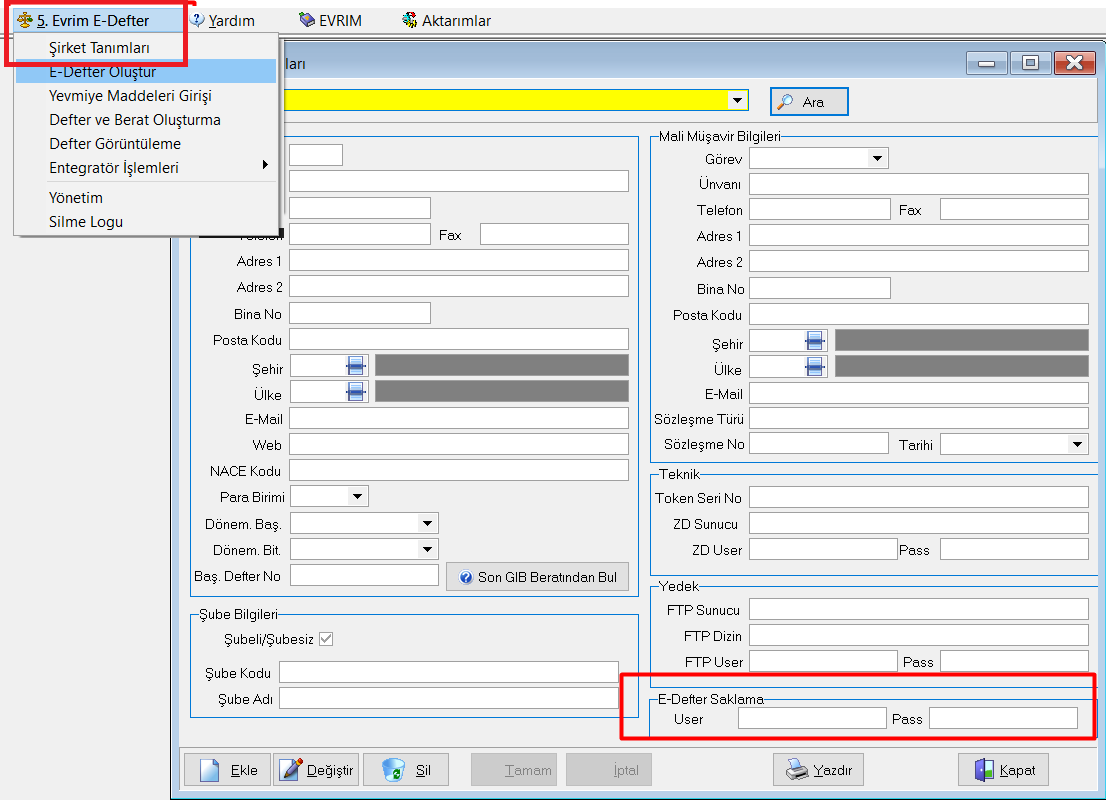Viewport: 1106px width, 800px height.
Task: Focus the NACE Kodu field
Action: (x=458, y=471)
